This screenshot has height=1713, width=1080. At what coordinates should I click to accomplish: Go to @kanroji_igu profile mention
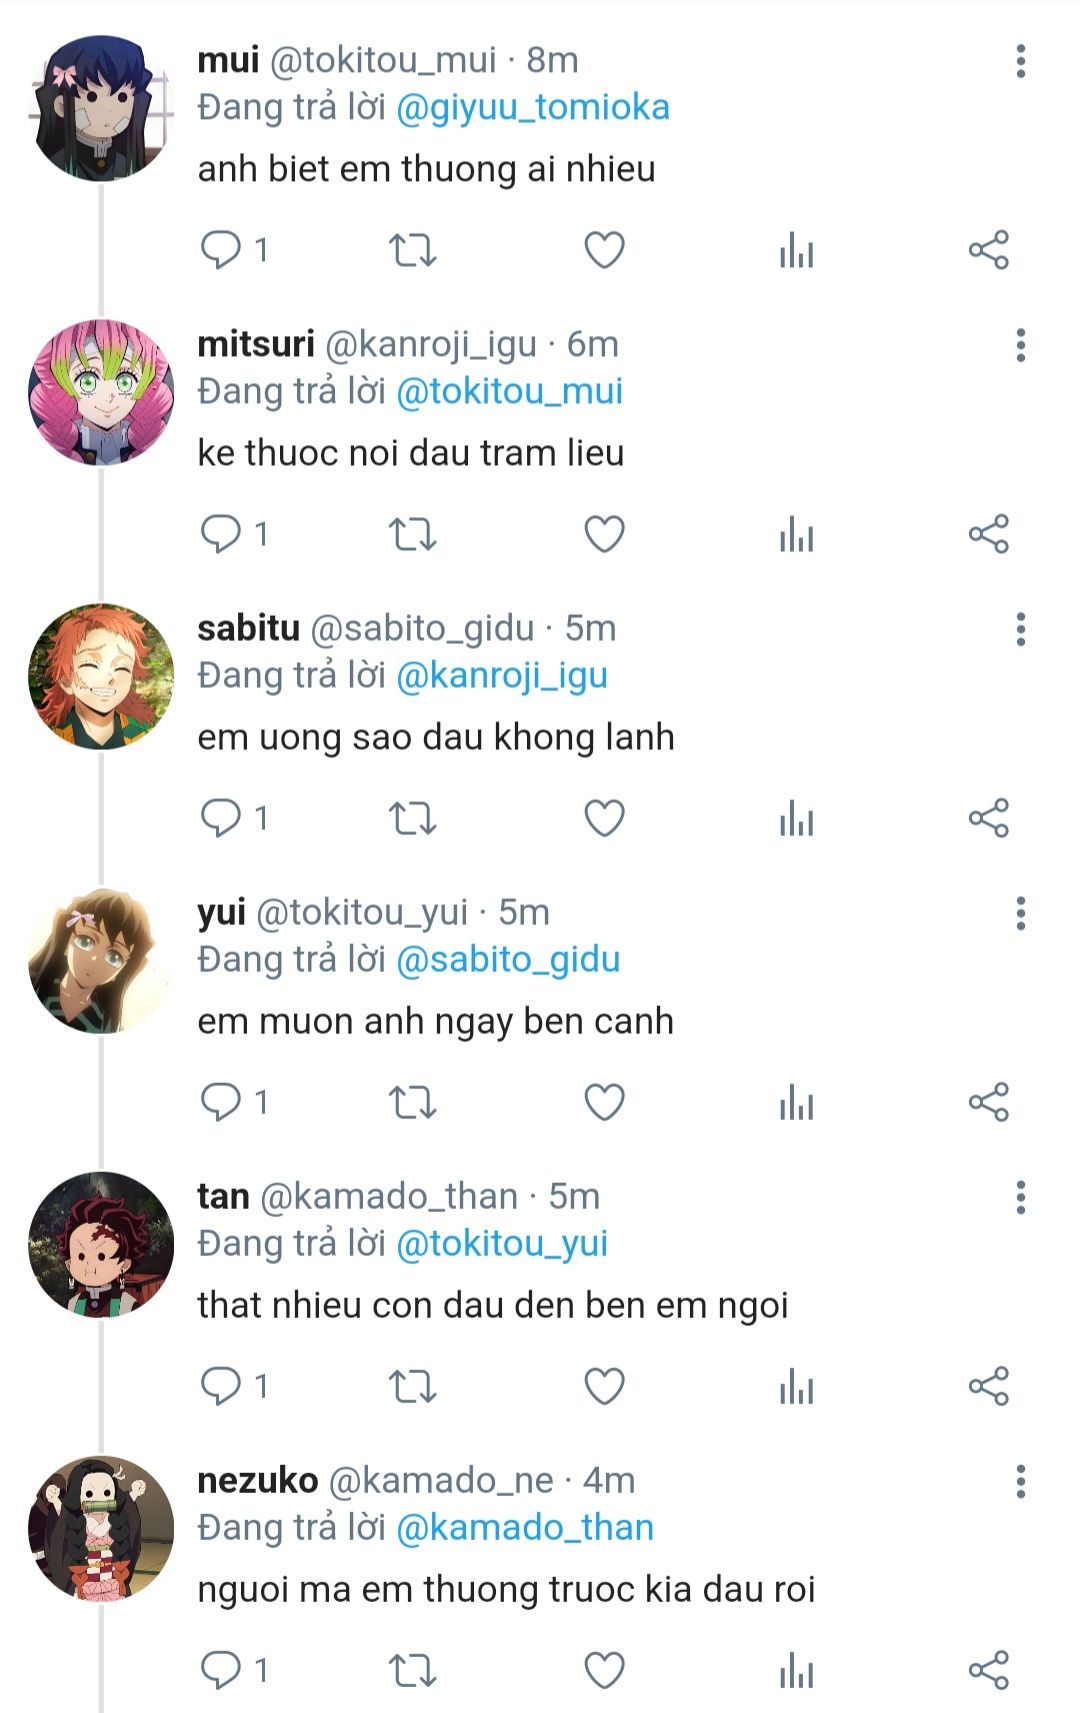[502, 676]
